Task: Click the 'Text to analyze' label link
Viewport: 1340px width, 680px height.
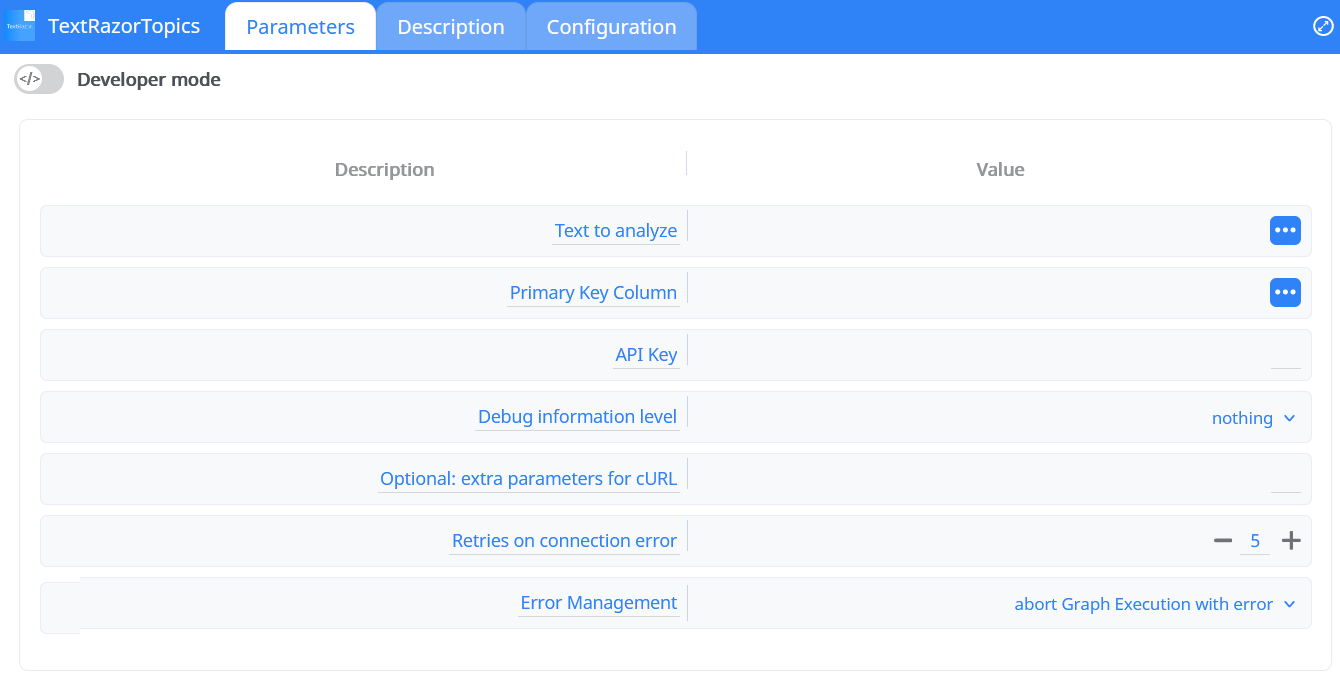Action: (x=615, y=231)
